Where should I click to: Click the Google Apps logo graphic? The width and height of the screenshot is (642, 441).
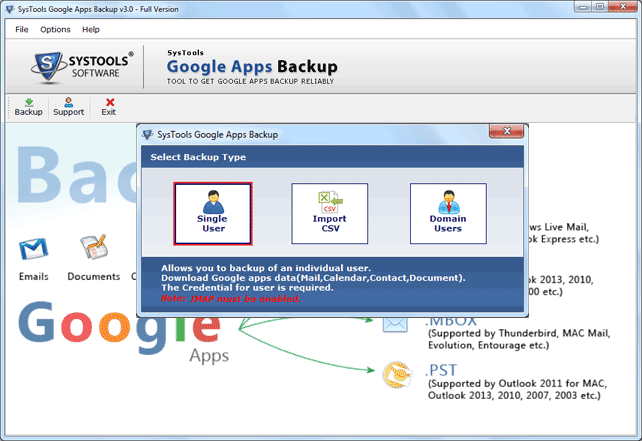pos(124,332)
